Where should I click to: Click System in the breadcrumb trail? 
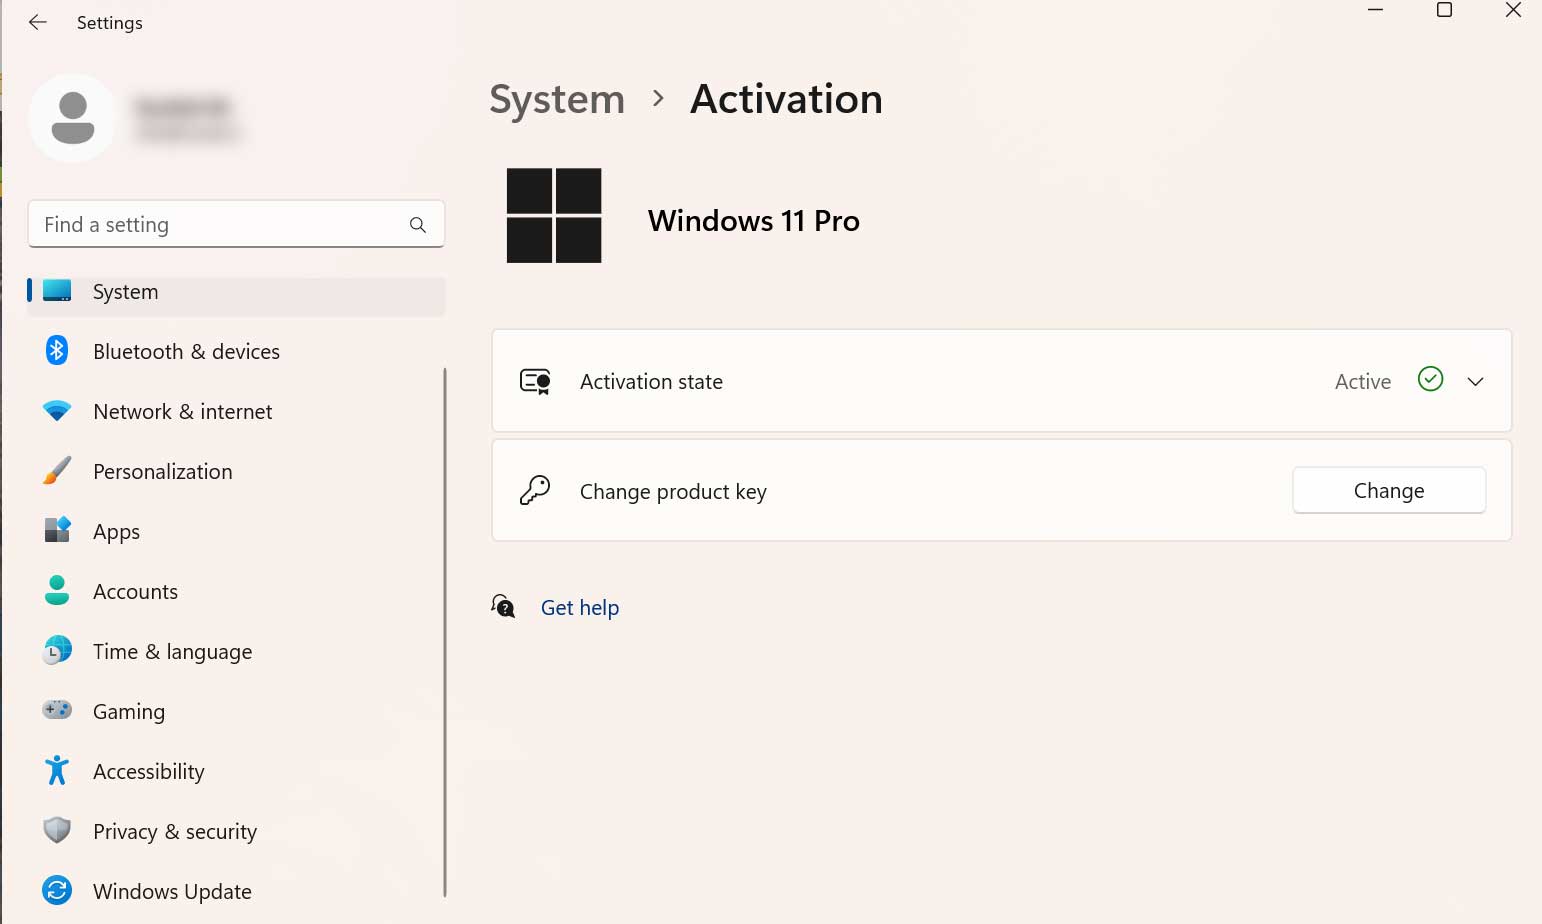coord(557,98)
